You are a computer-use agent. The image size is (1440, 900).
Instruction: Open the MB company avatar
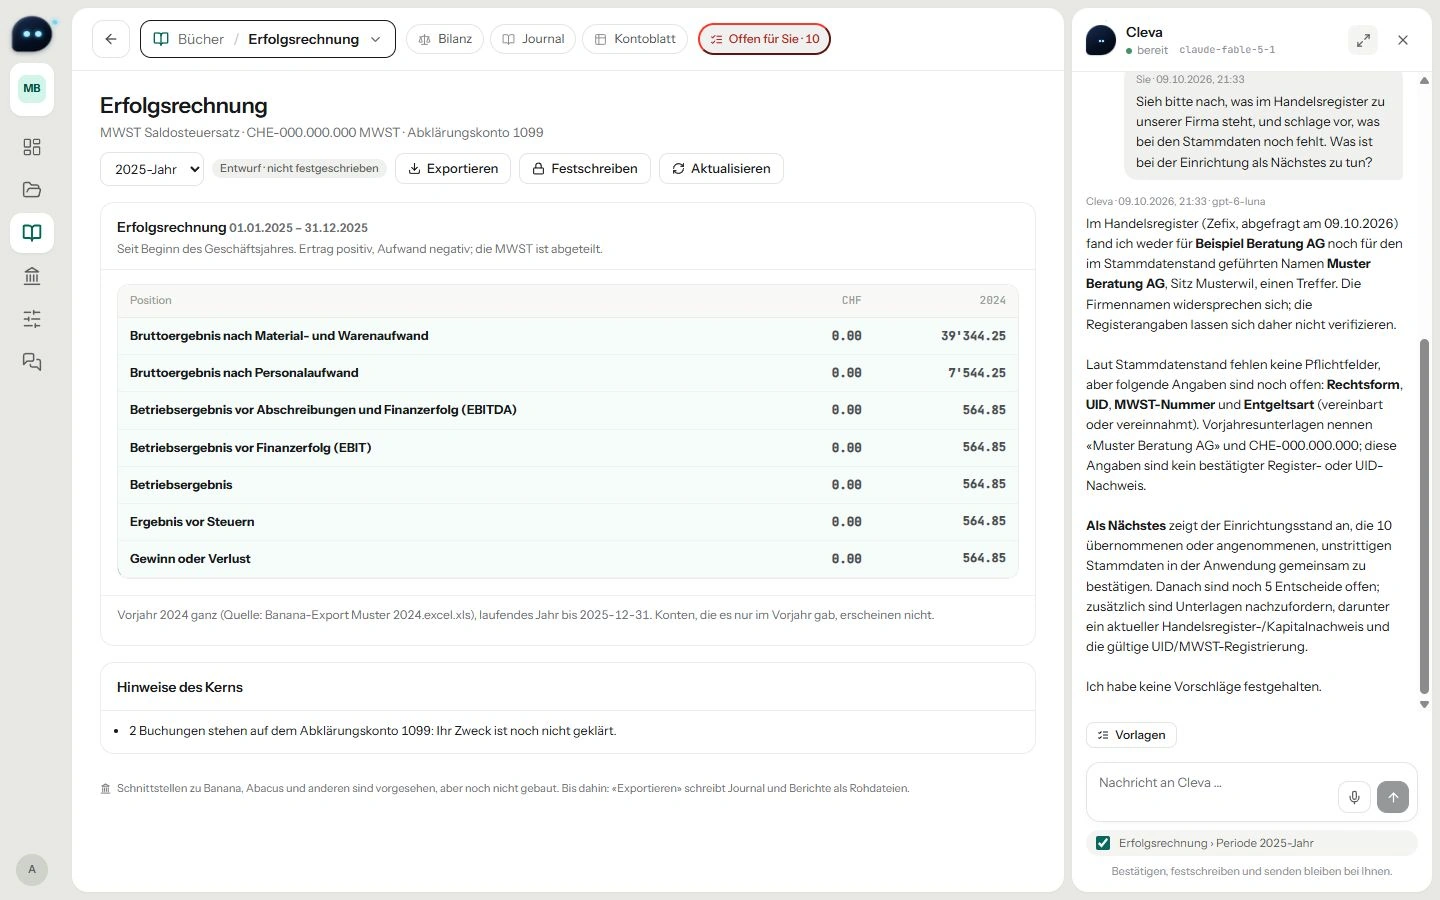tap(32, 88)
